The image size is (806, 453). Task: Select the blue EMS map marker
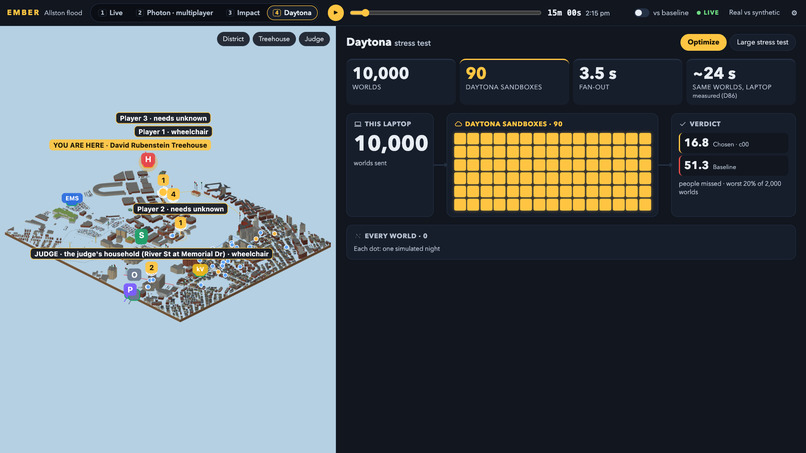click(72, 198)
